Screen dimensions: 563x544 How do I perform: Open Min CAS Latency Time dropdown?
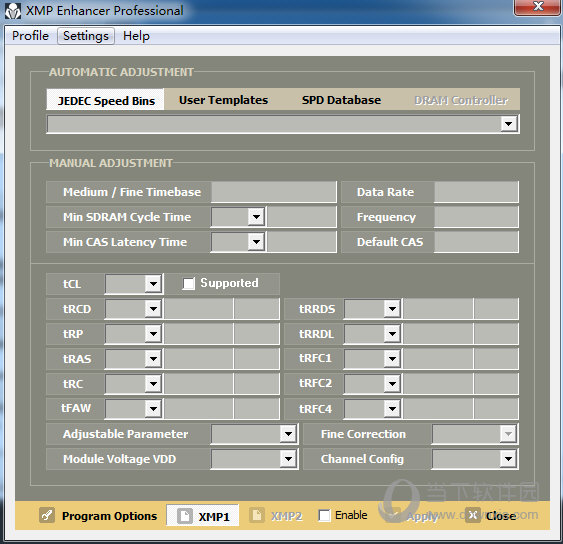(256, 242)
